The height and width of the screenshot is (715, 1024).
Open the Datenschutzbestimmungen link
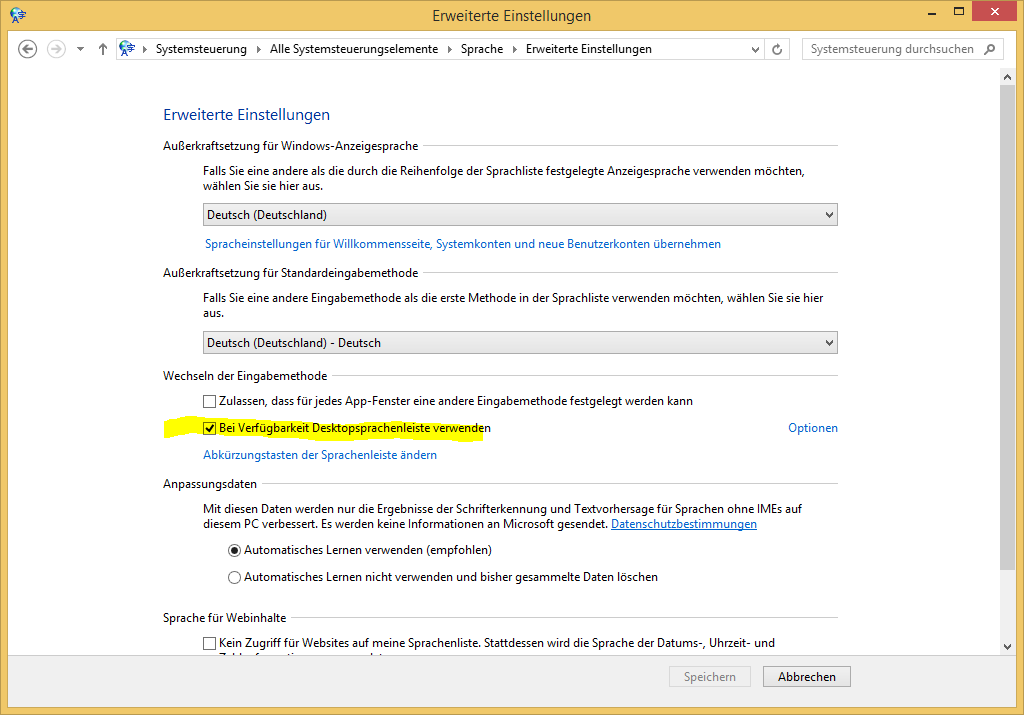tap(684, 524)
